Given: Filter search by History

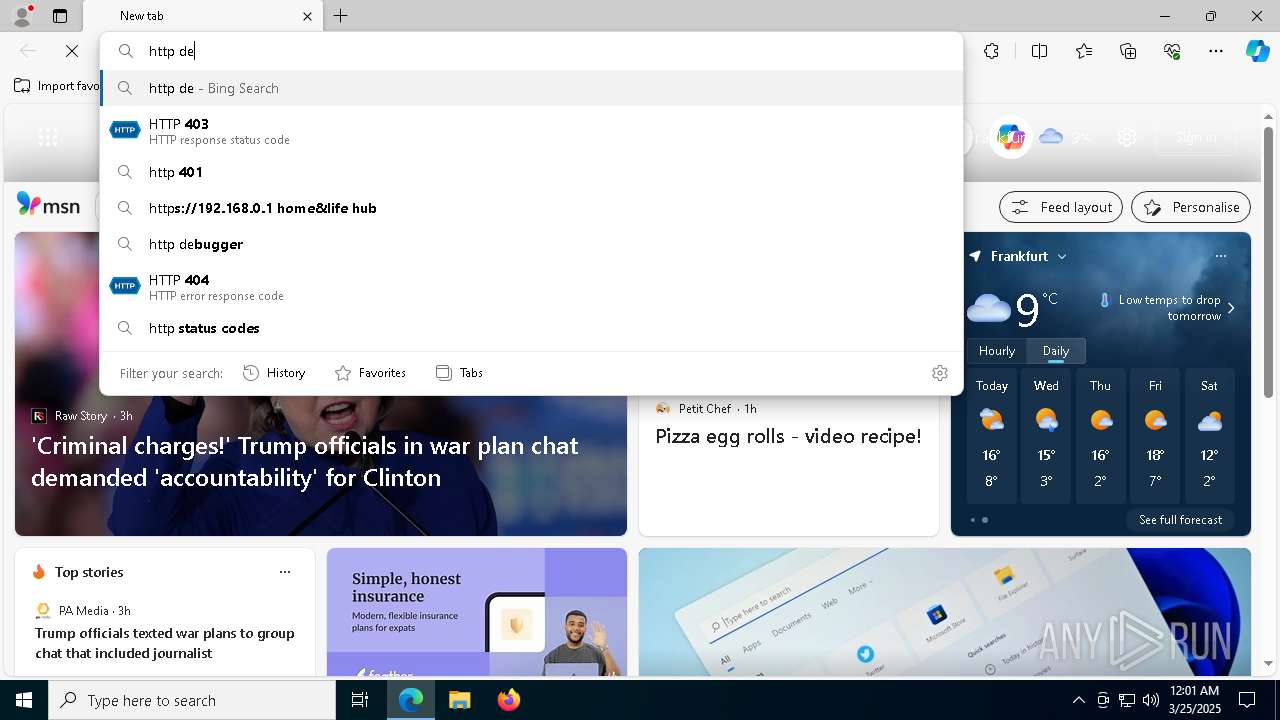Looking at the screenshot, I should (274, 373).
